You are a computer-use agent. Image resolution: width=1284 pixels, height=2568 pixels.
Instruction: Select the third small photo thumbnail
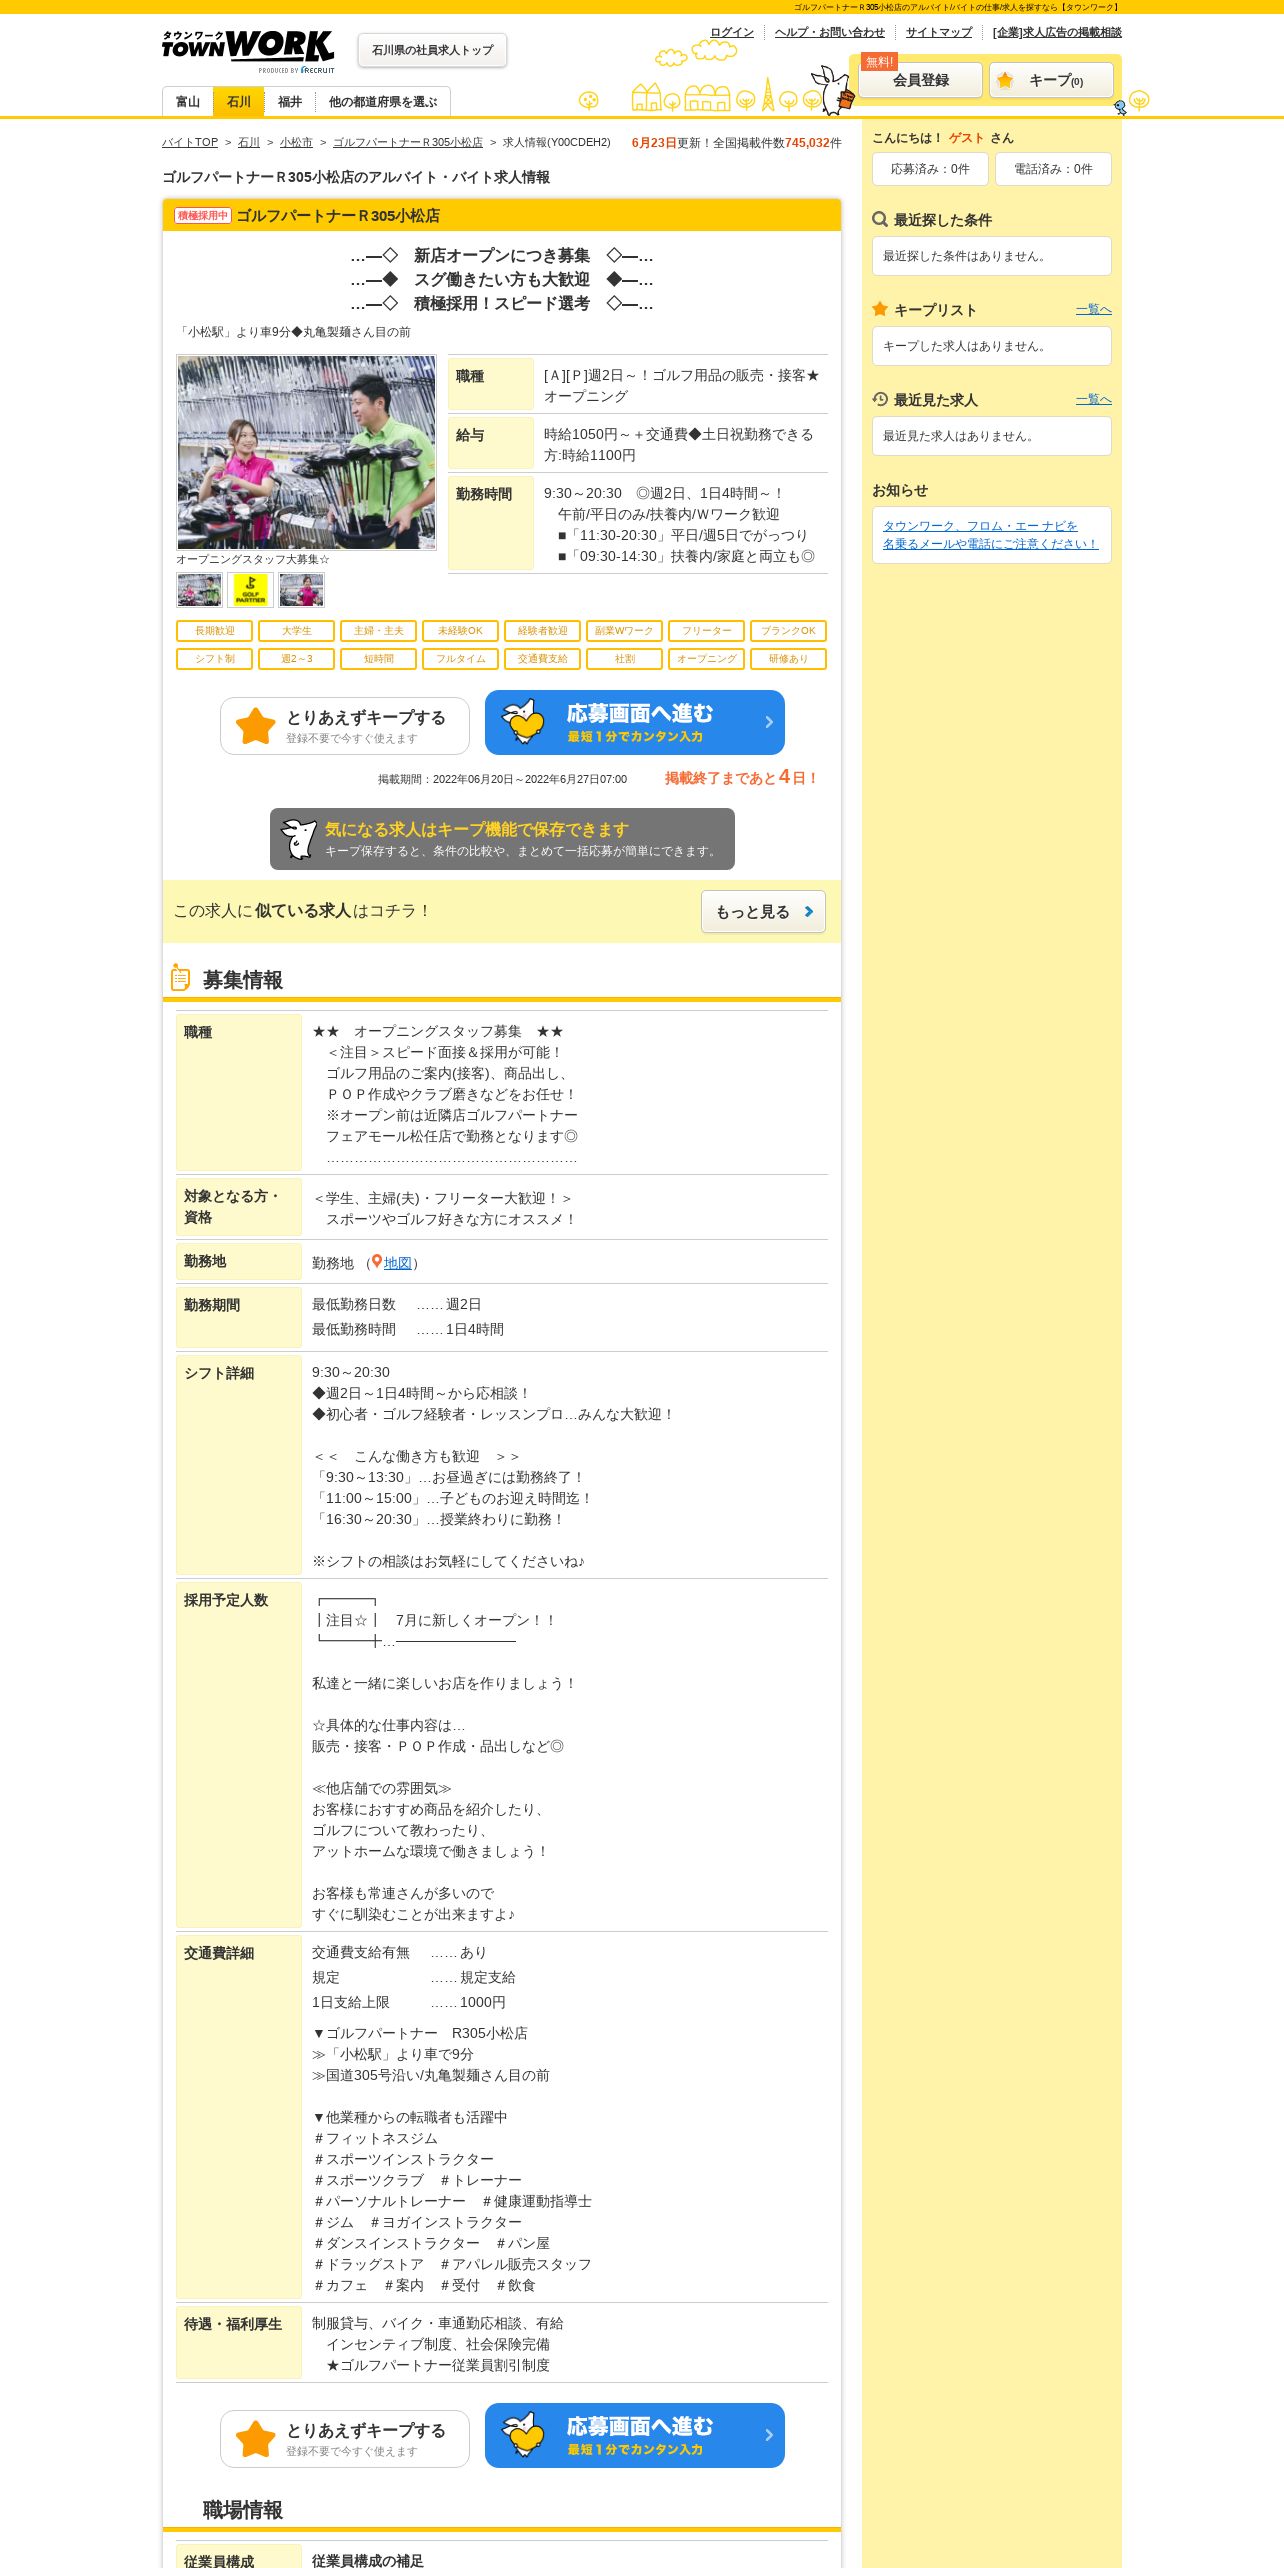(302, 590)
